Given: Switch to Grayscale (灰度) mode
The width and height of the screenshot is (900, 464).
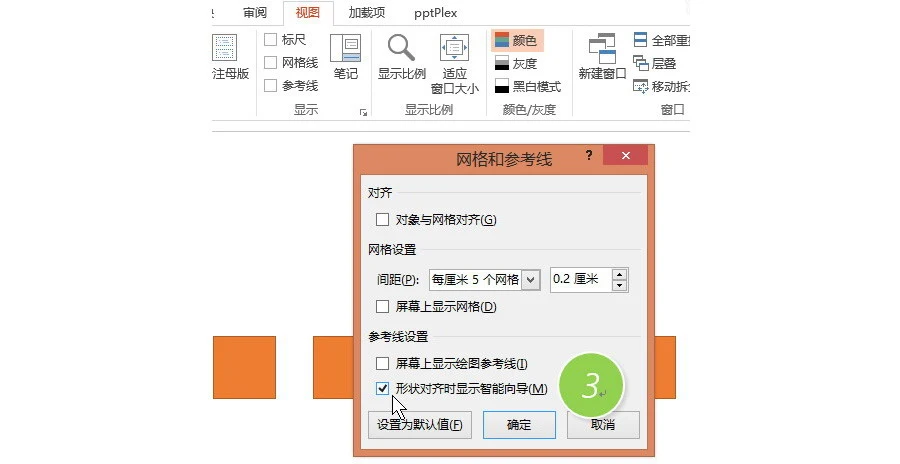Looking at the screenshot, I should [x=516, y=64].
